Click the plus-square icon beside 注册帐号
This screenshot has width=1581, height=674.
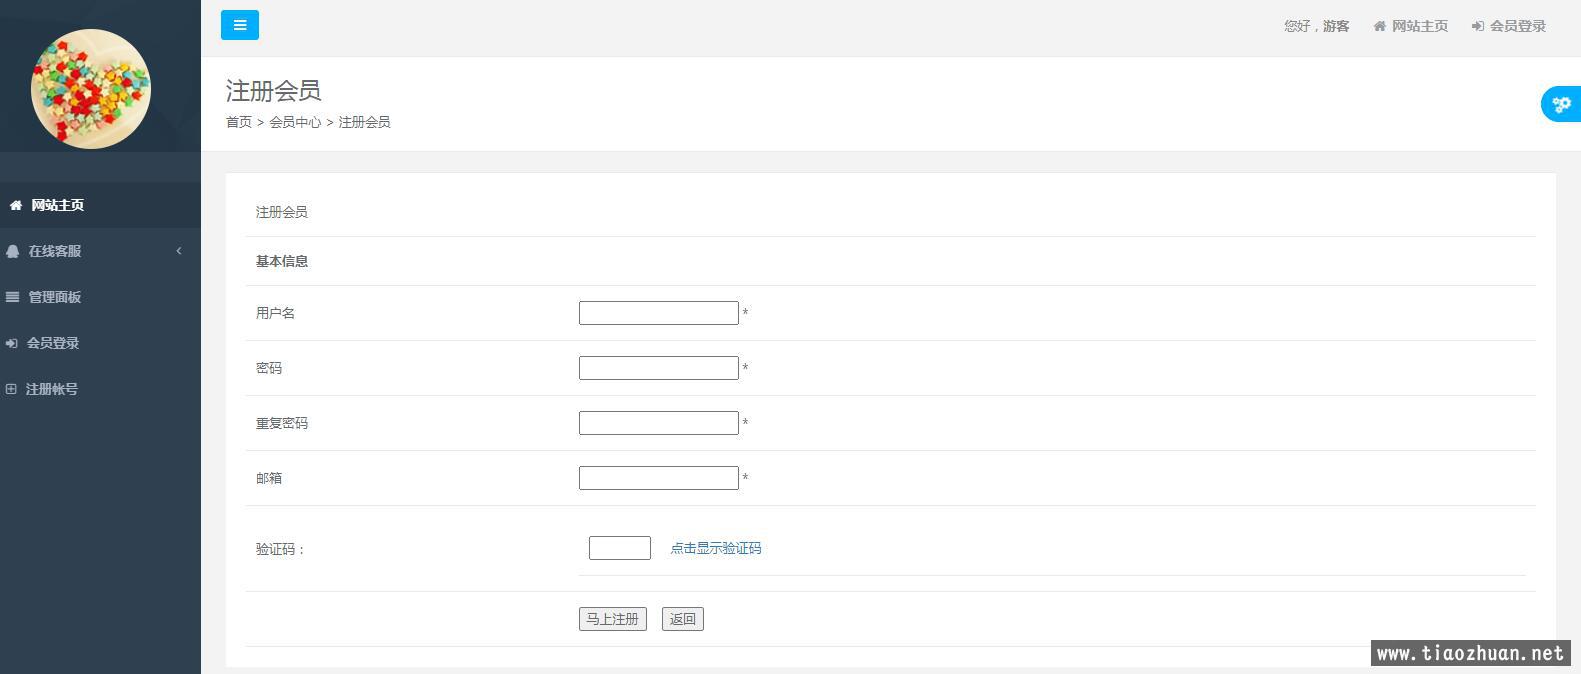(x=12, y=389)
